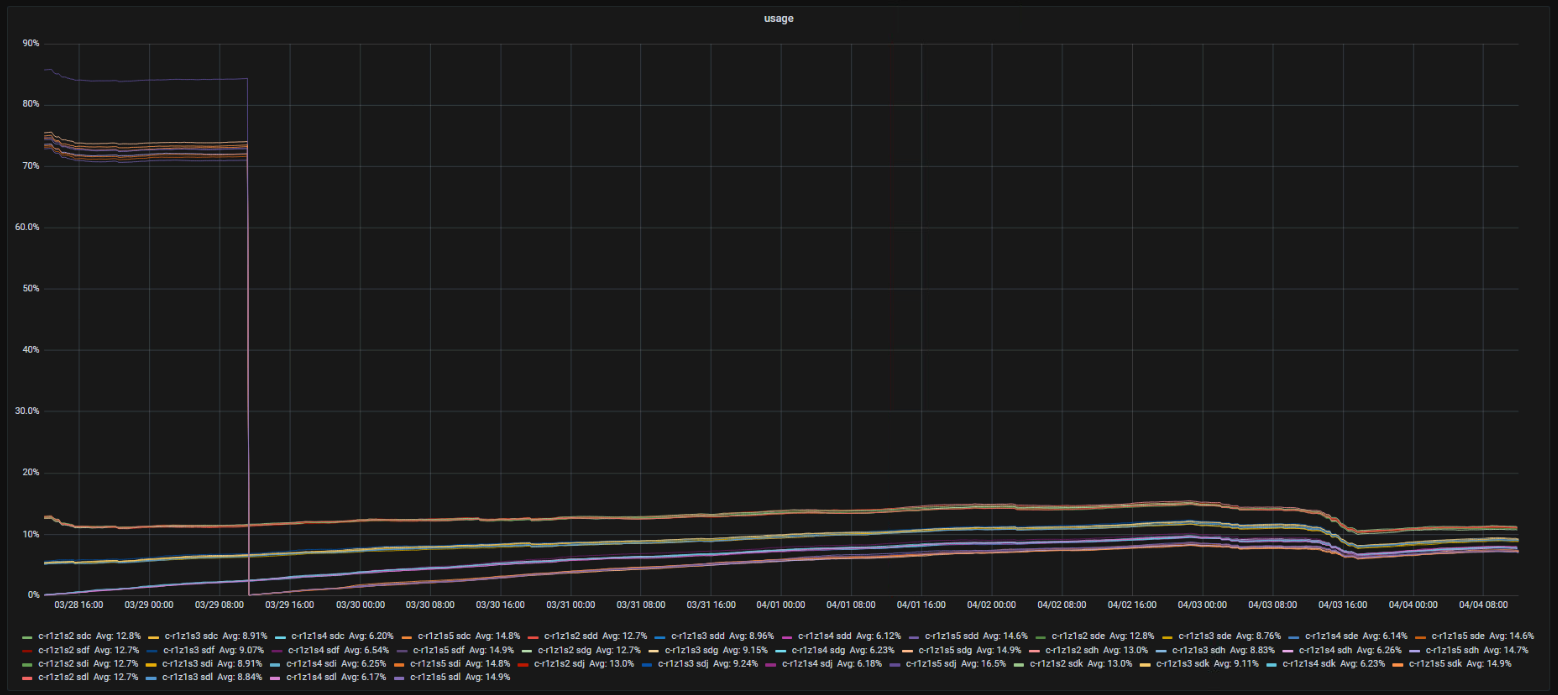The width and height of the screenshot is (1558, 695).
Task: Show only c-r1z1s2 sdd series
Action: coord(567,635)
